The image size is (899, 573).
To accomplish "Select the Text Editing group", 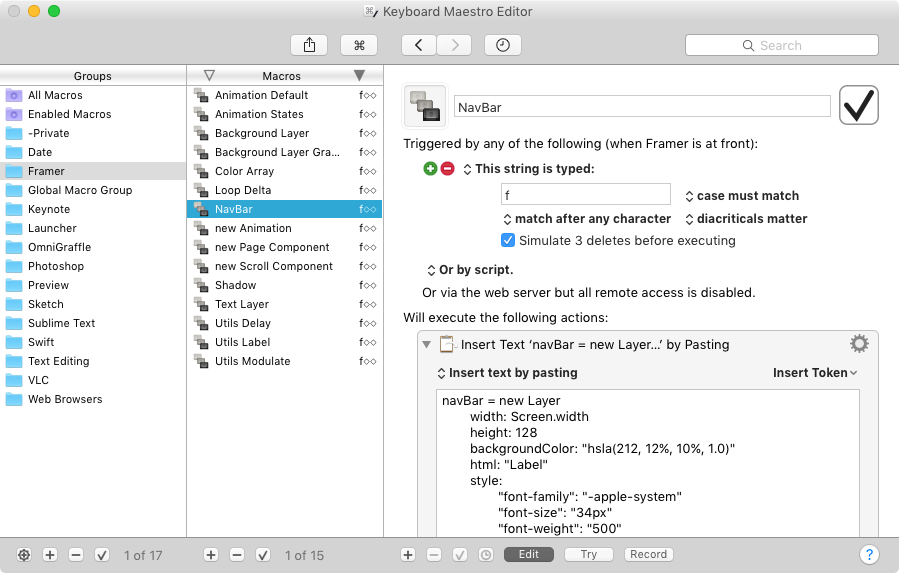I will pos(93,361).
